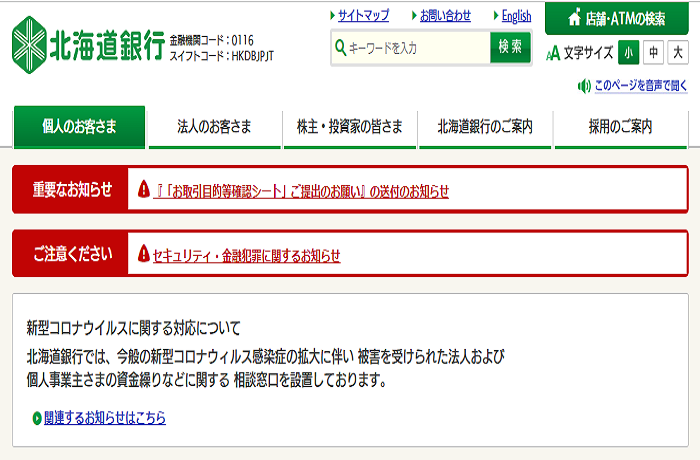
Task: Click the warning icon beside セキュリティ notice
Action: coord(144,253)
